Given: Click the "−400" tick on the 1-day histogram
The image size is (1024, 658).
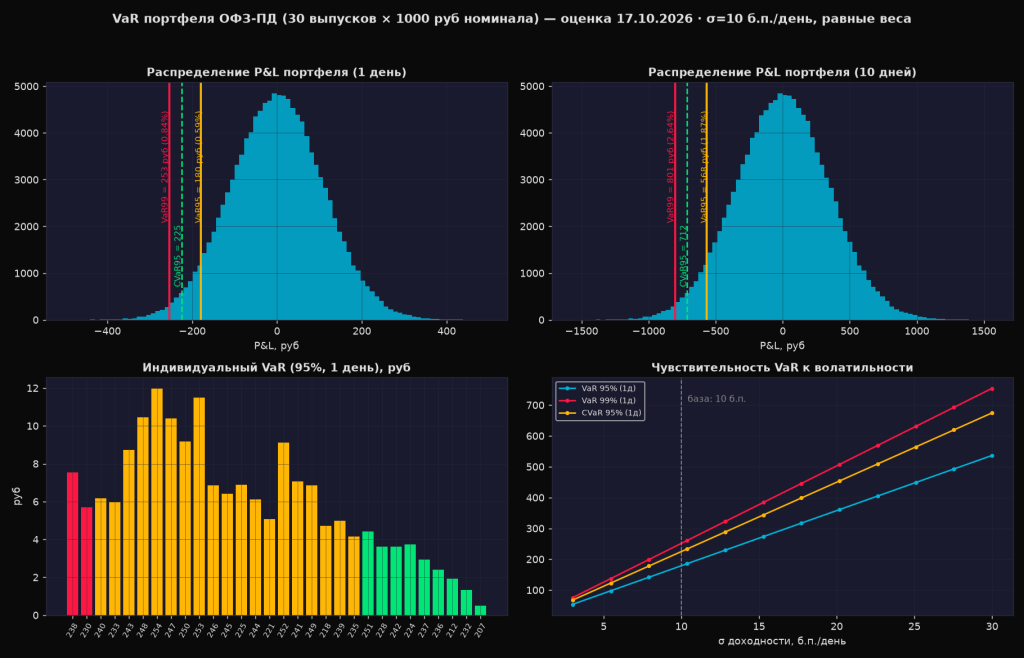Looking at the screenshot, I should pos(107,332).
